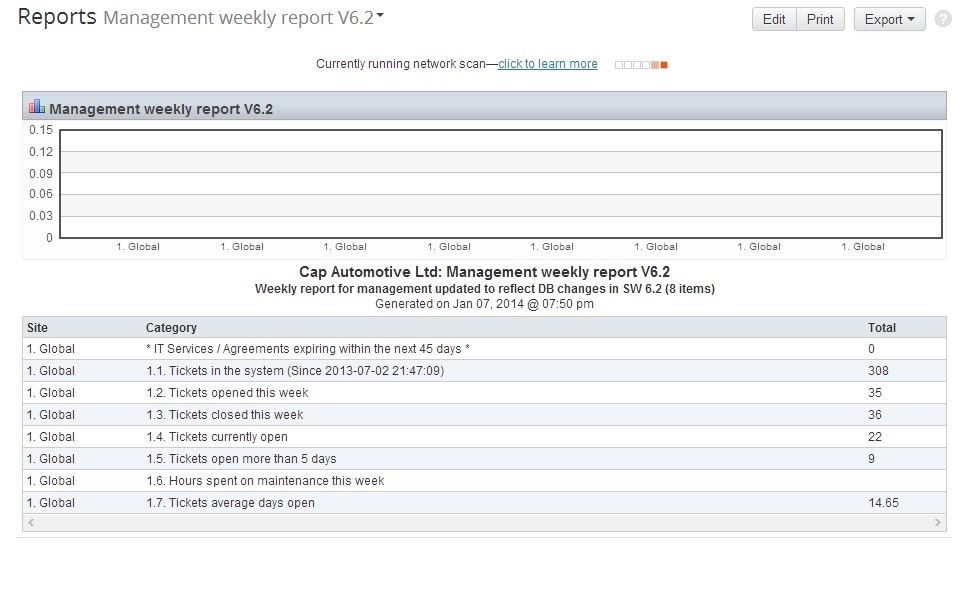
Task: Click the horizontal scrollbar below the table
Action: click(x=484, y=522)
